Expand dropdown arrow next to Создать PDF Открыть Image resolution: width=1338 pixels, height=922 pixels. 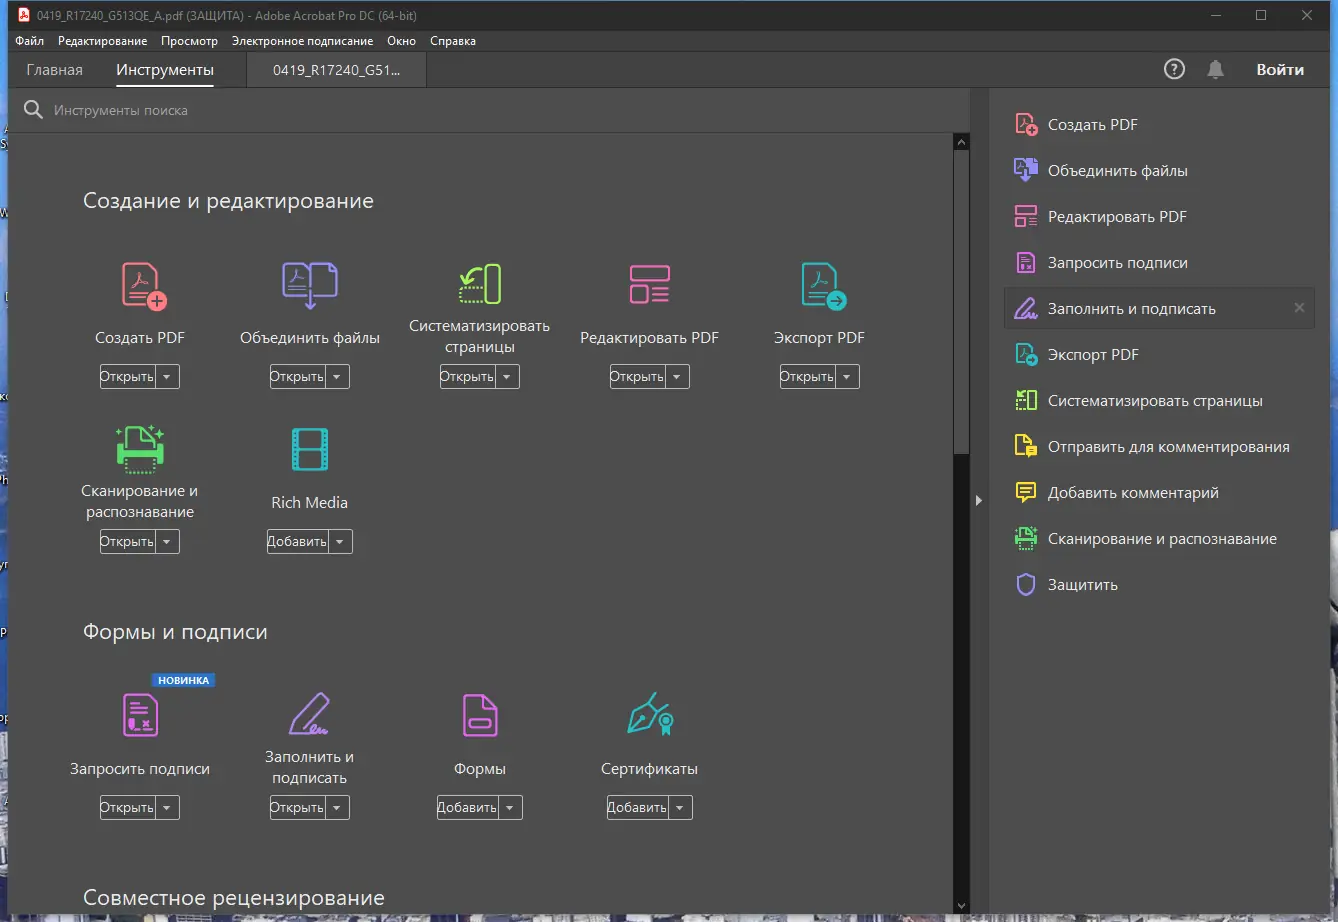click(x=168, y=377)
